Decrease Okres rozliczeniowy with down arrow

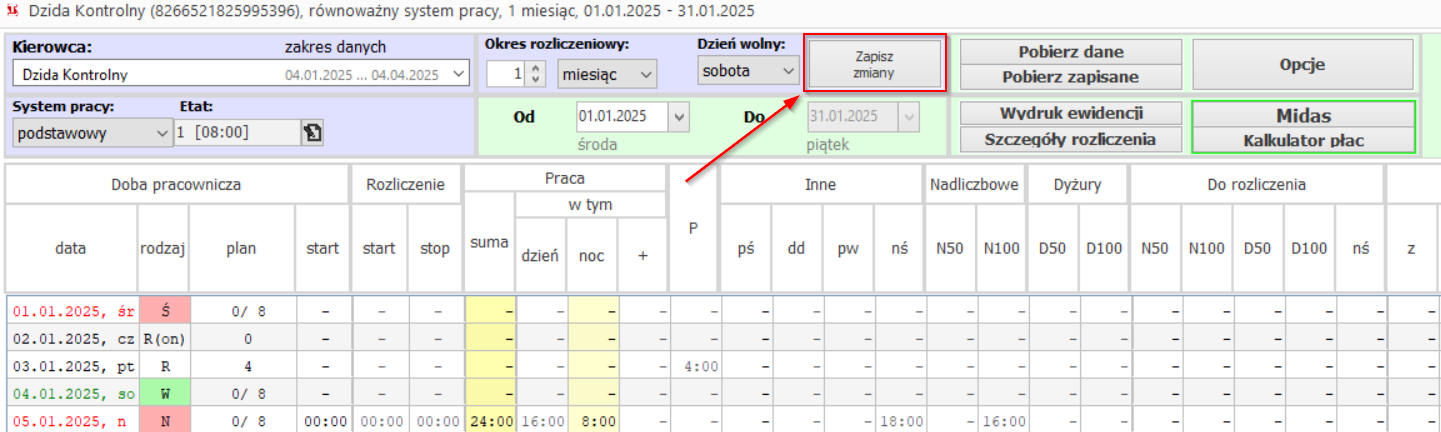click(535, 79)
